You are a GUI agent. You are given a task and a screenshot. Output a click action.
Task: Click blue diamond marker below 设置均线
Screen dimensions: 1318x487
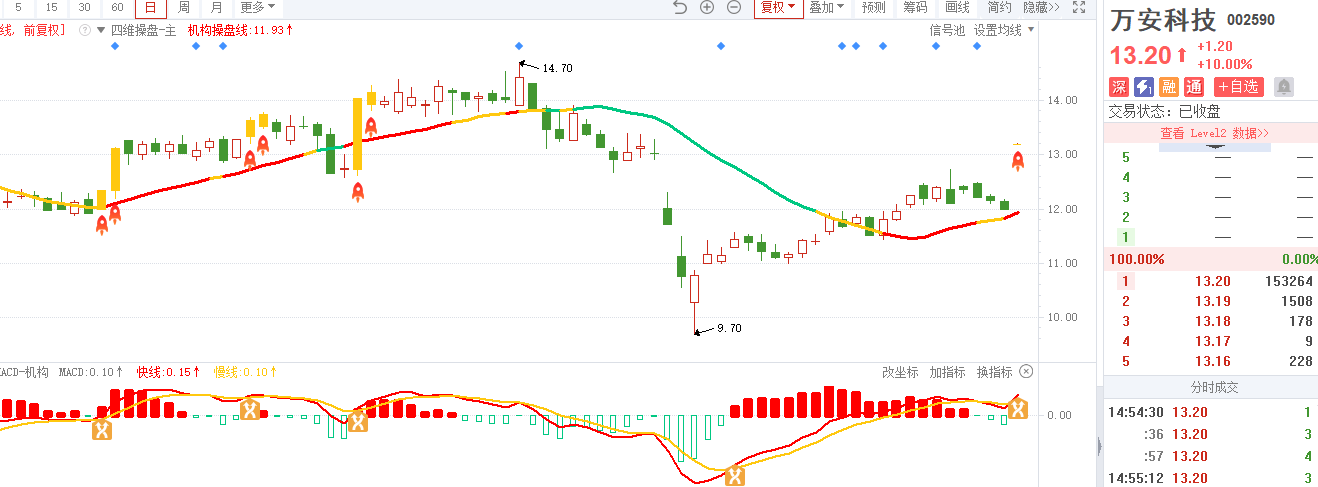tap(977, 46)
